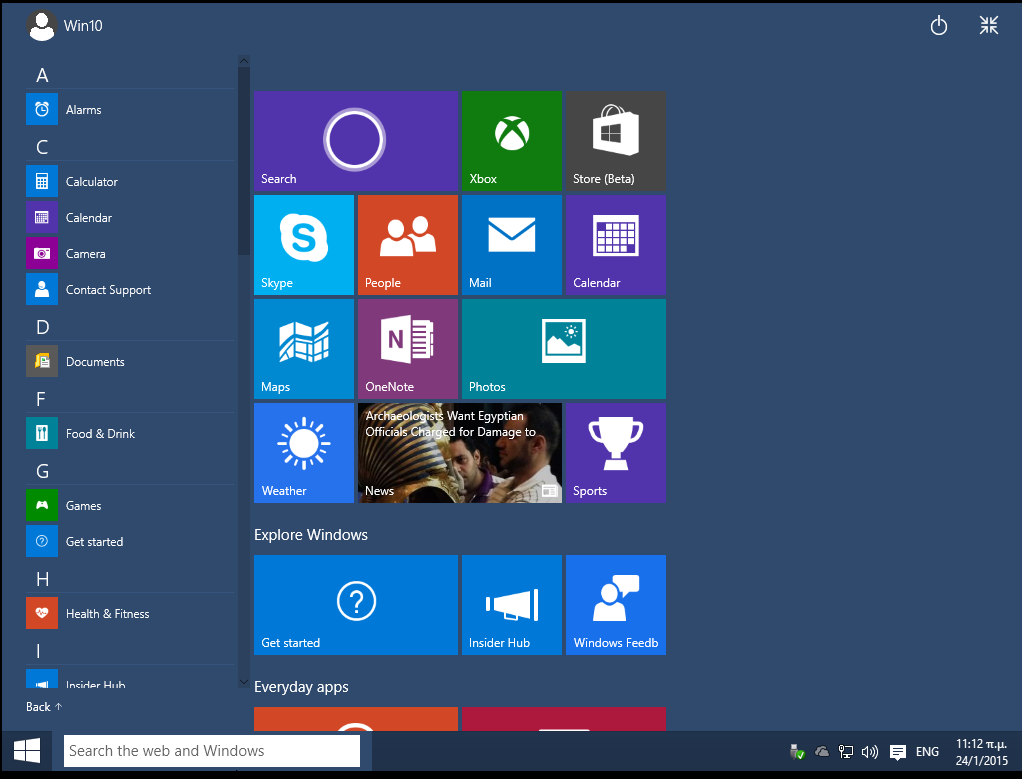This screenshot has width=1022, height=779.
Task: Launch the Skype tile
Action: click(x=304, y=245)
